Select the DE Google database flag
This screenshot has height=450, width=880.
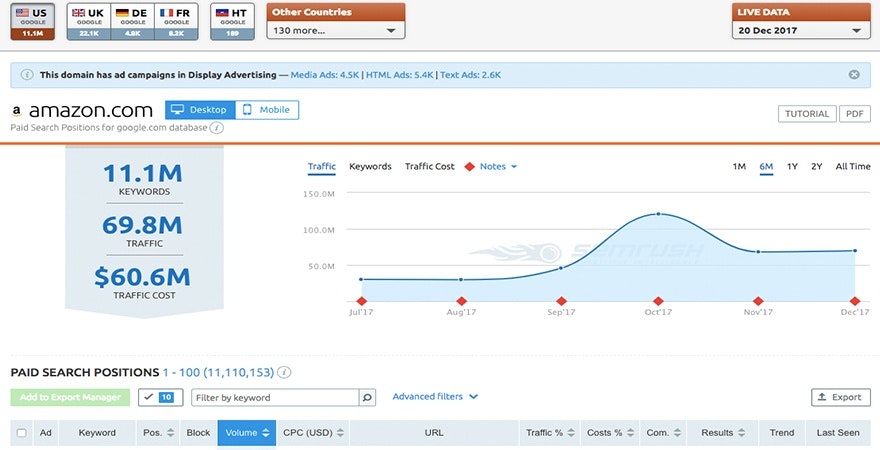(x=131, y=20)
